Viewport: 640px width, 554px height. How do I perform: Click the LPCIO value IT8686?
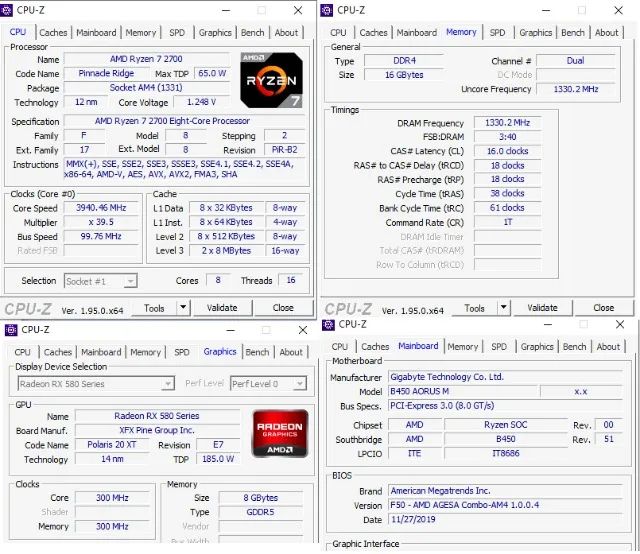pyautogui.click(x=506, y=454)
